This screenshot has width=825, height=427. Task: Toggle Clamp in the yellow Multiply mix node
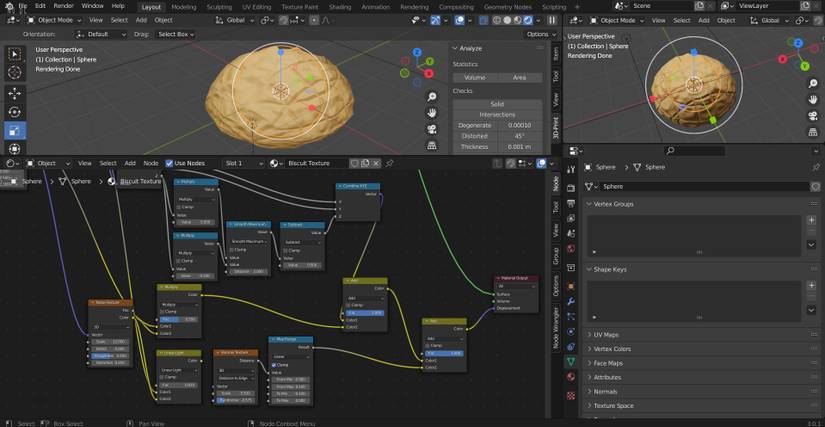pos(163,312)
